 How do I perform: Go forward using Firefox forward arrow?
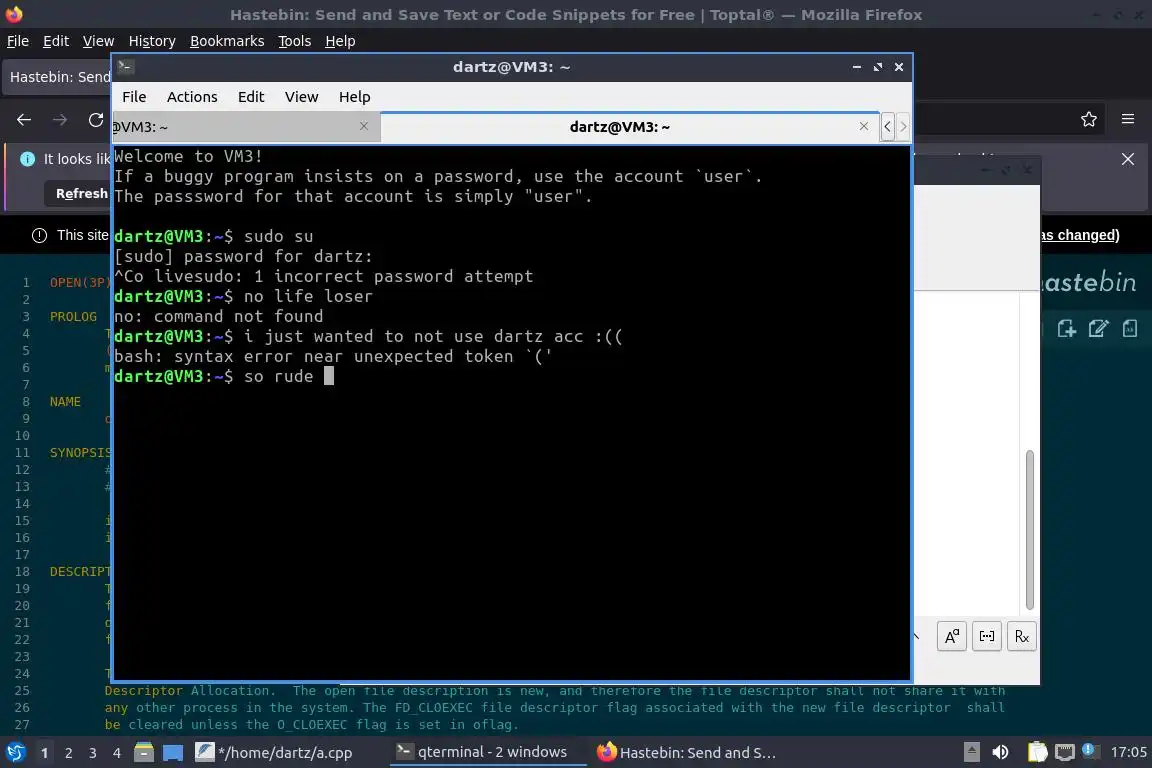point(60,119)
